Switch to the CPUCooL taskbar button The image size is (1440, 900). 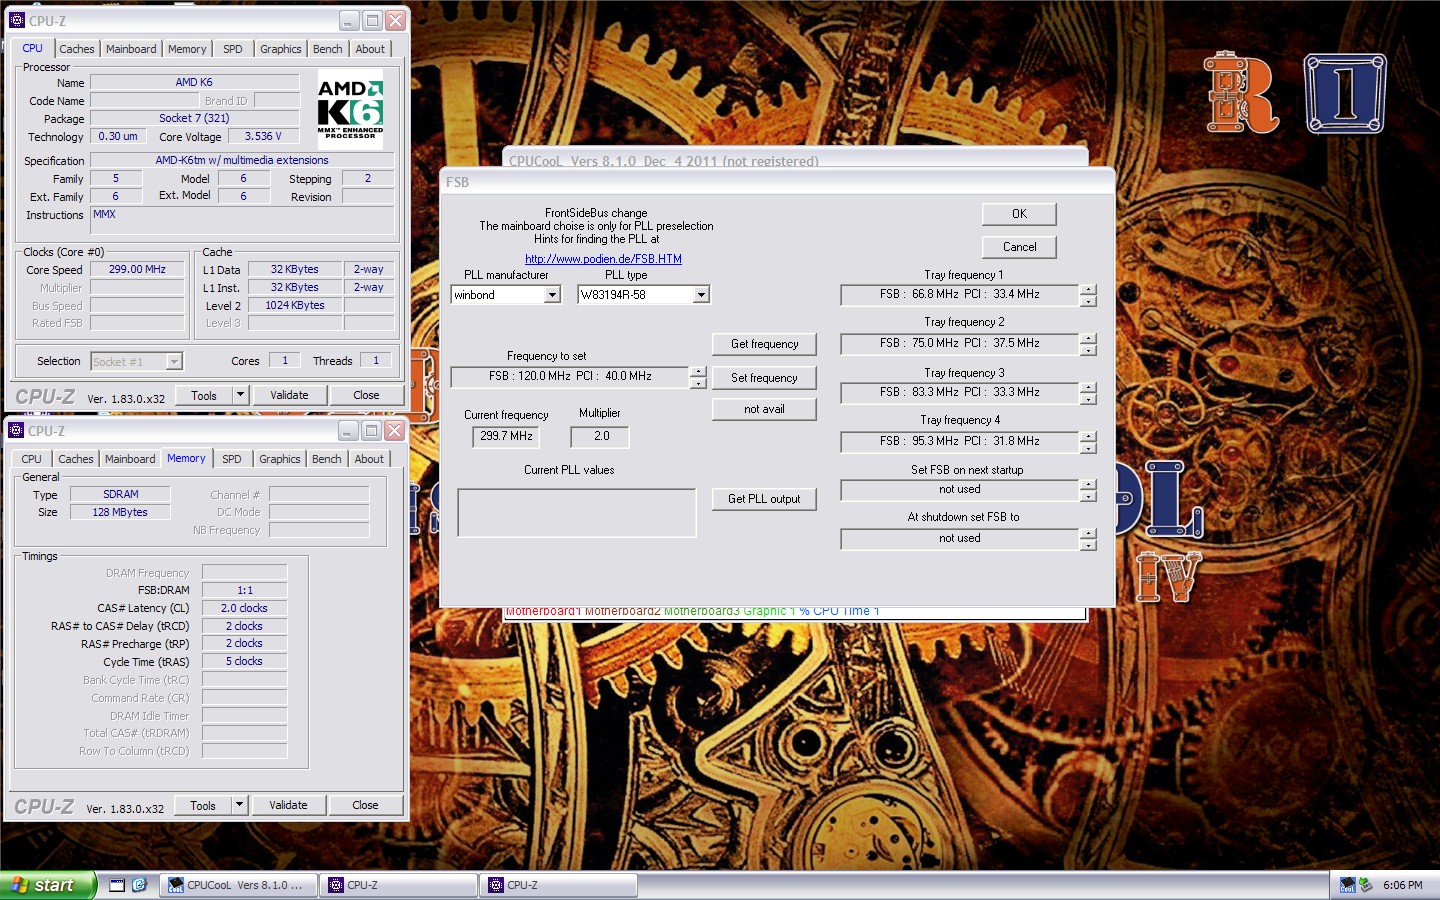239,885
